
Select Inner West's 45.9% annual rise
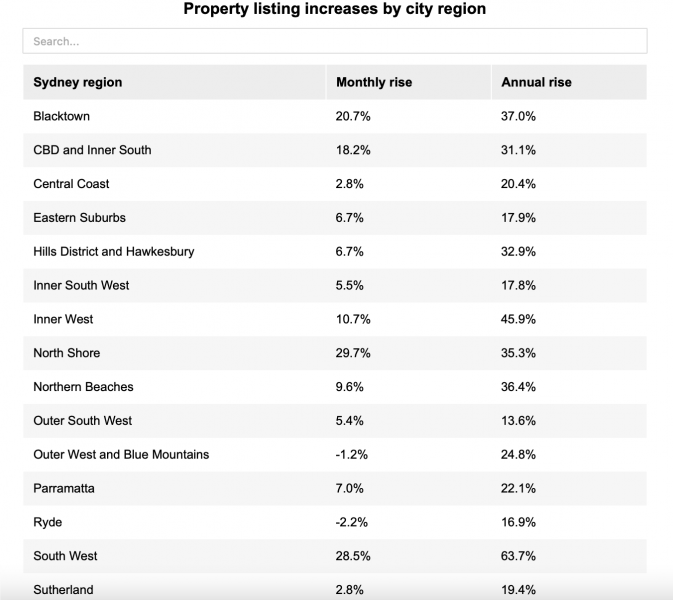point(518,319)
